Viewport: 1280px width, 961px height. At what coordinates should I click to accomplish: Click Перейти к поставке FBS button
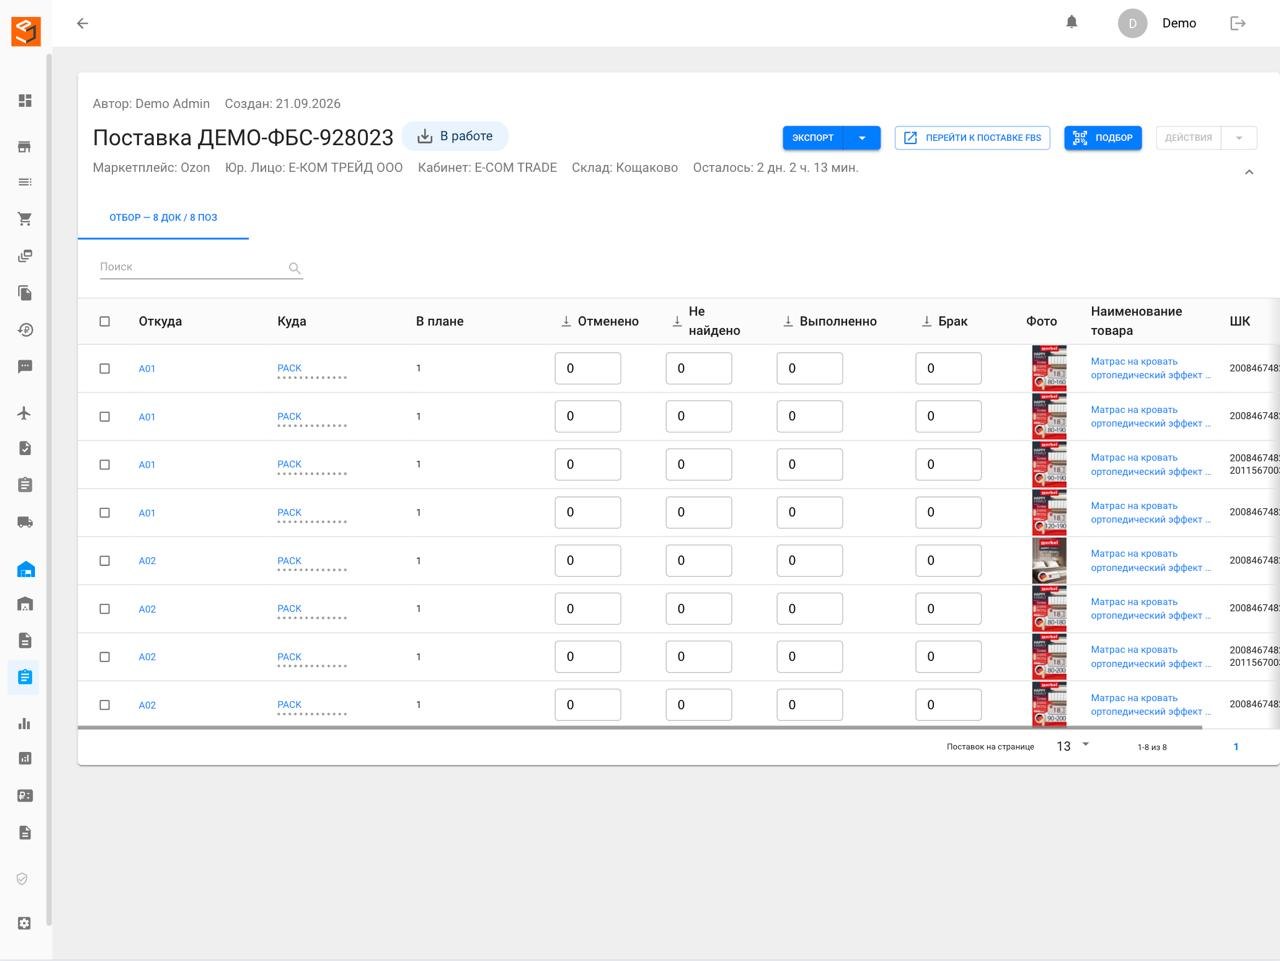tap(972, 138)
